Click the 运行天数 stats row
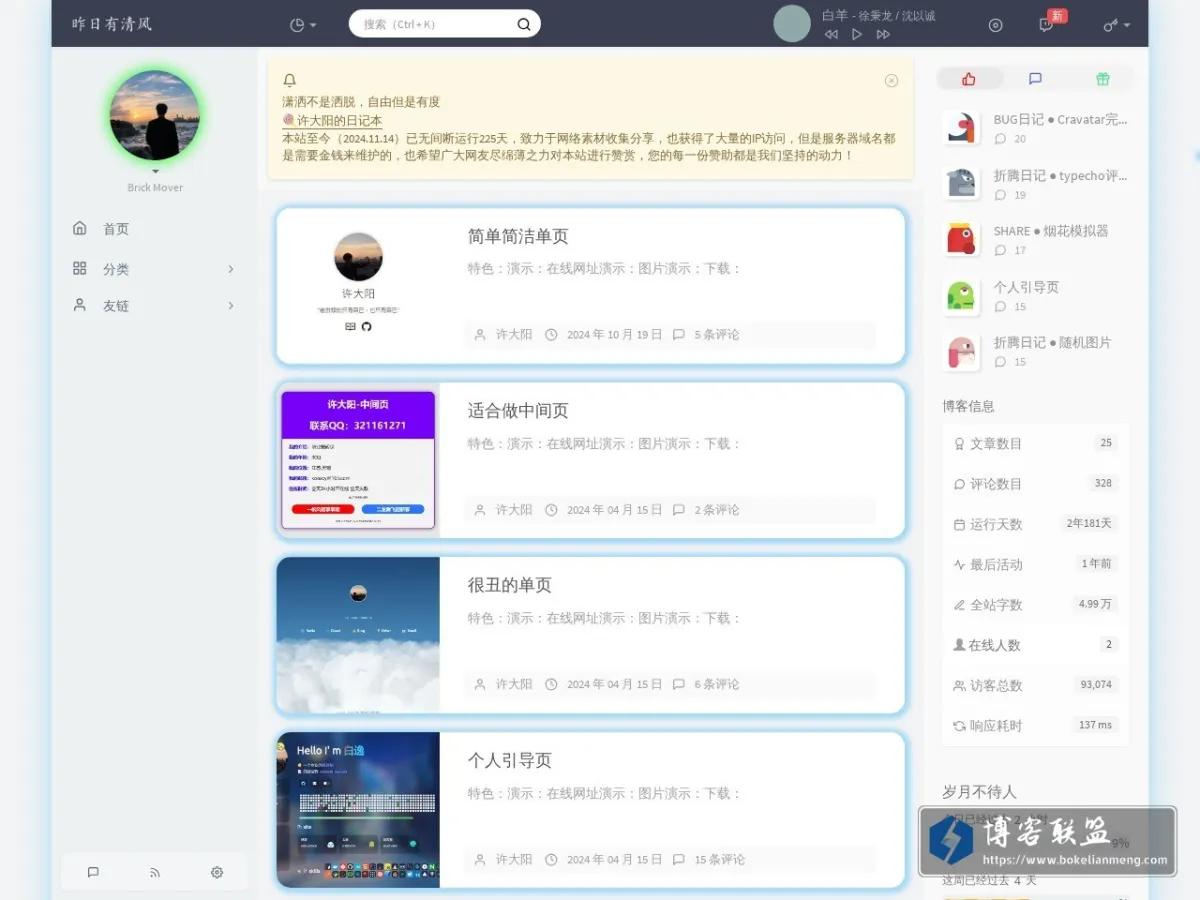The image size is (1200, 900). click(x=1035, y=524)
